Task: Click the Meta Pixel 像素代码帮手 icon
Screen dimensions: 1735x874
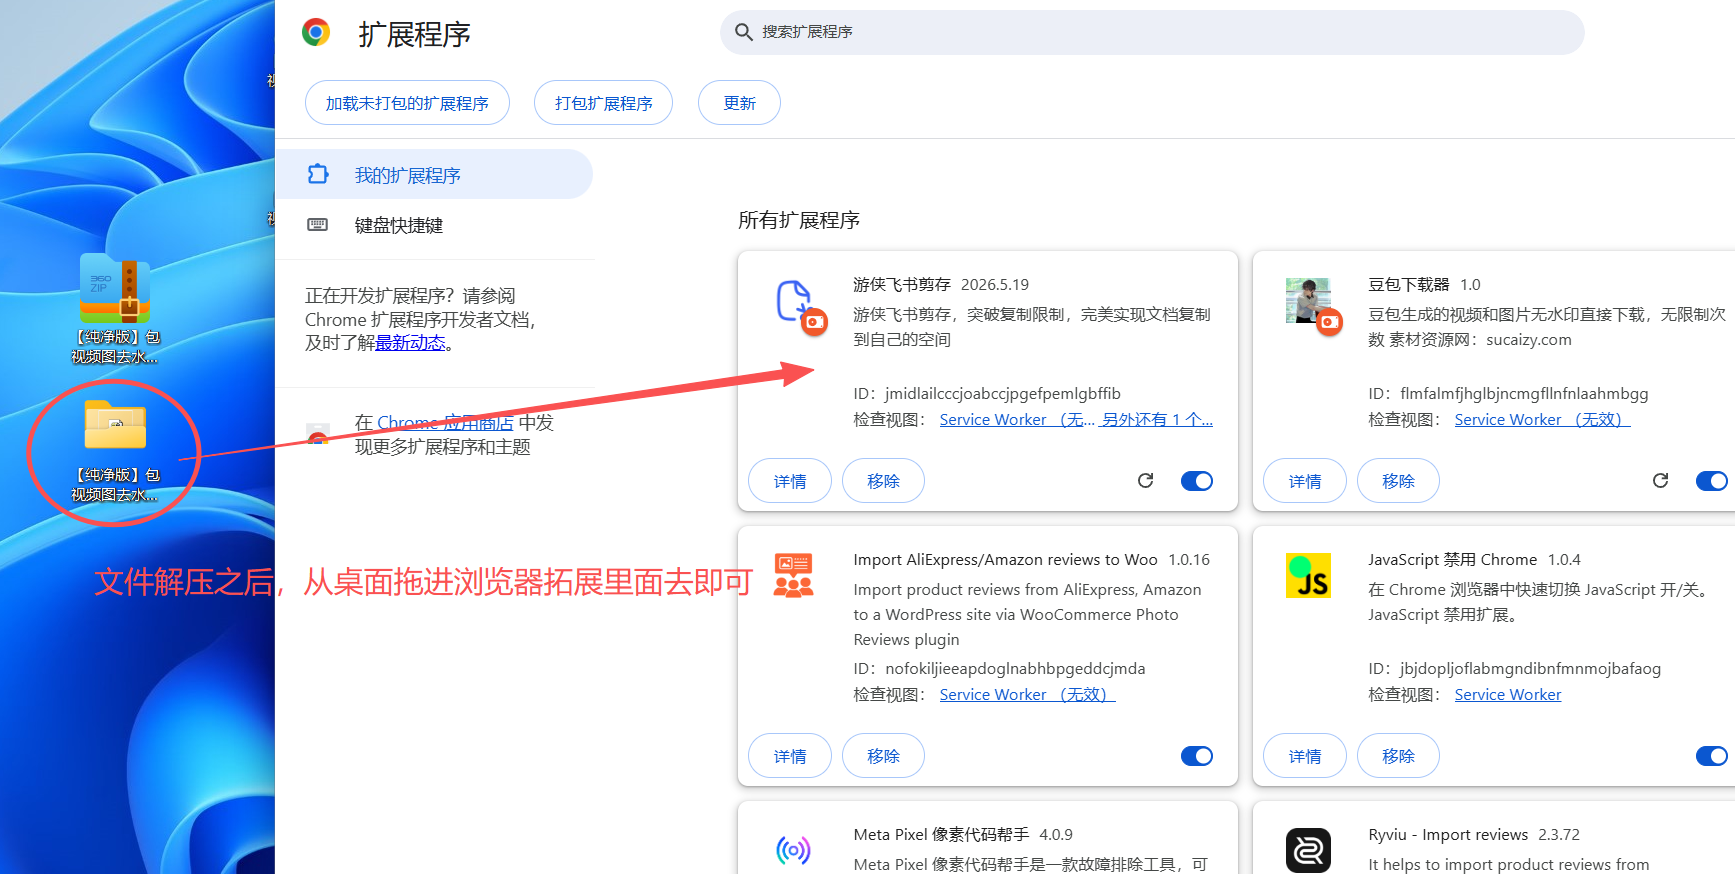Action: pyautogui.click(x=793, y=850)
